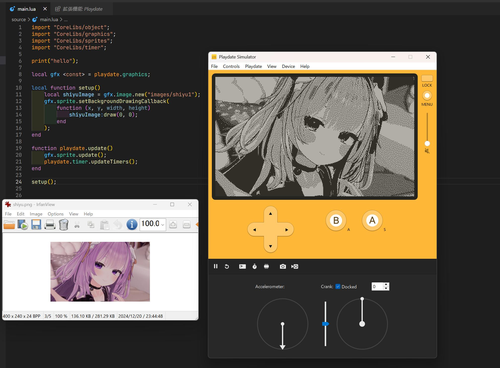
Task: Click the crank dial center knob
Action: point(362,324)
